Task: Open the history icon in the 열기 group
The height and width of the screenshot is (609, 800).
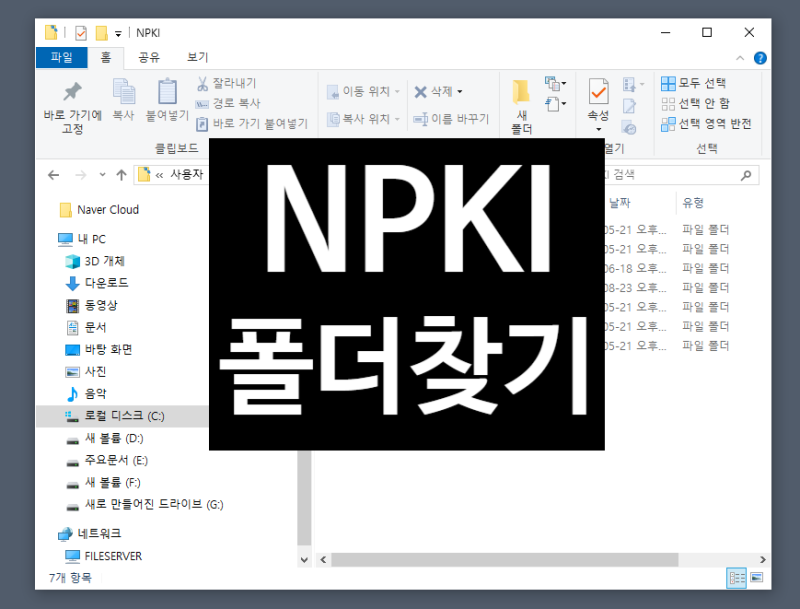Action: coord(629,128)
